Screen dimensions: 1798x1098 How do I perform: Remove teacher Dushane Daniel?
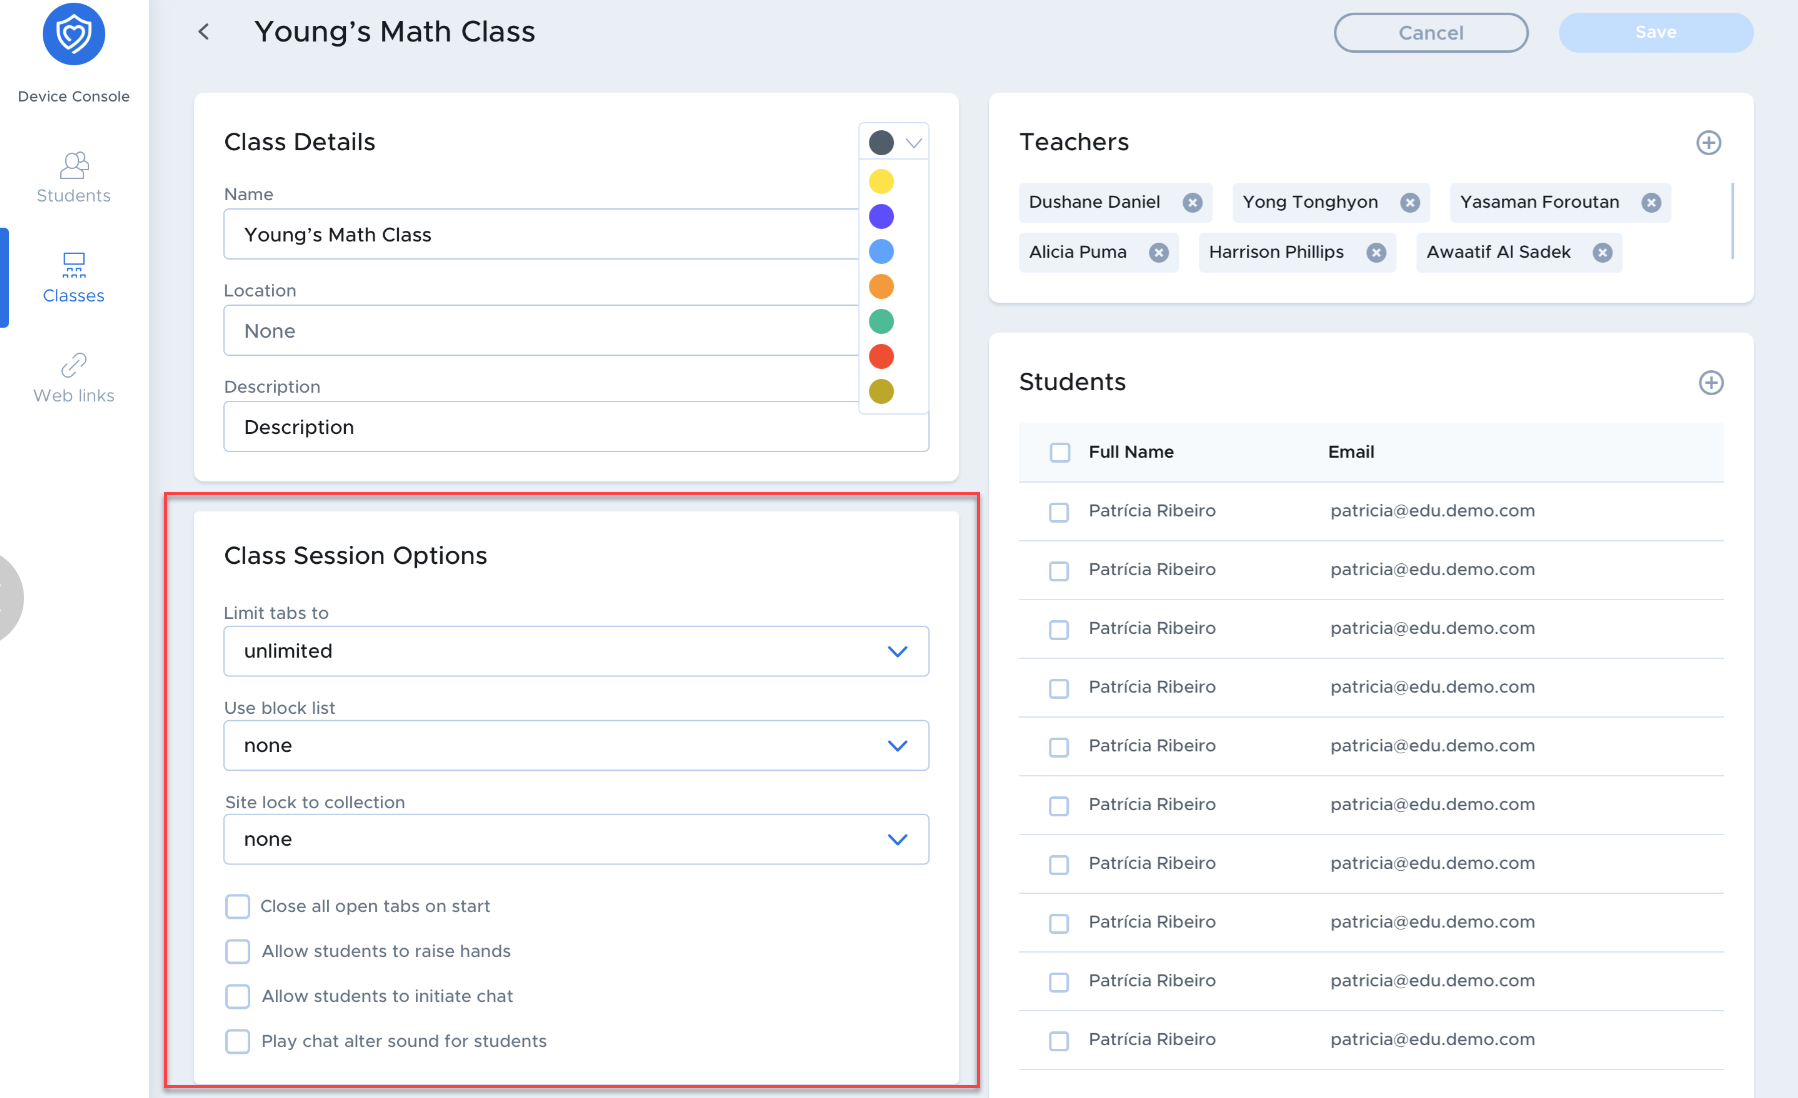point(1192,203)
